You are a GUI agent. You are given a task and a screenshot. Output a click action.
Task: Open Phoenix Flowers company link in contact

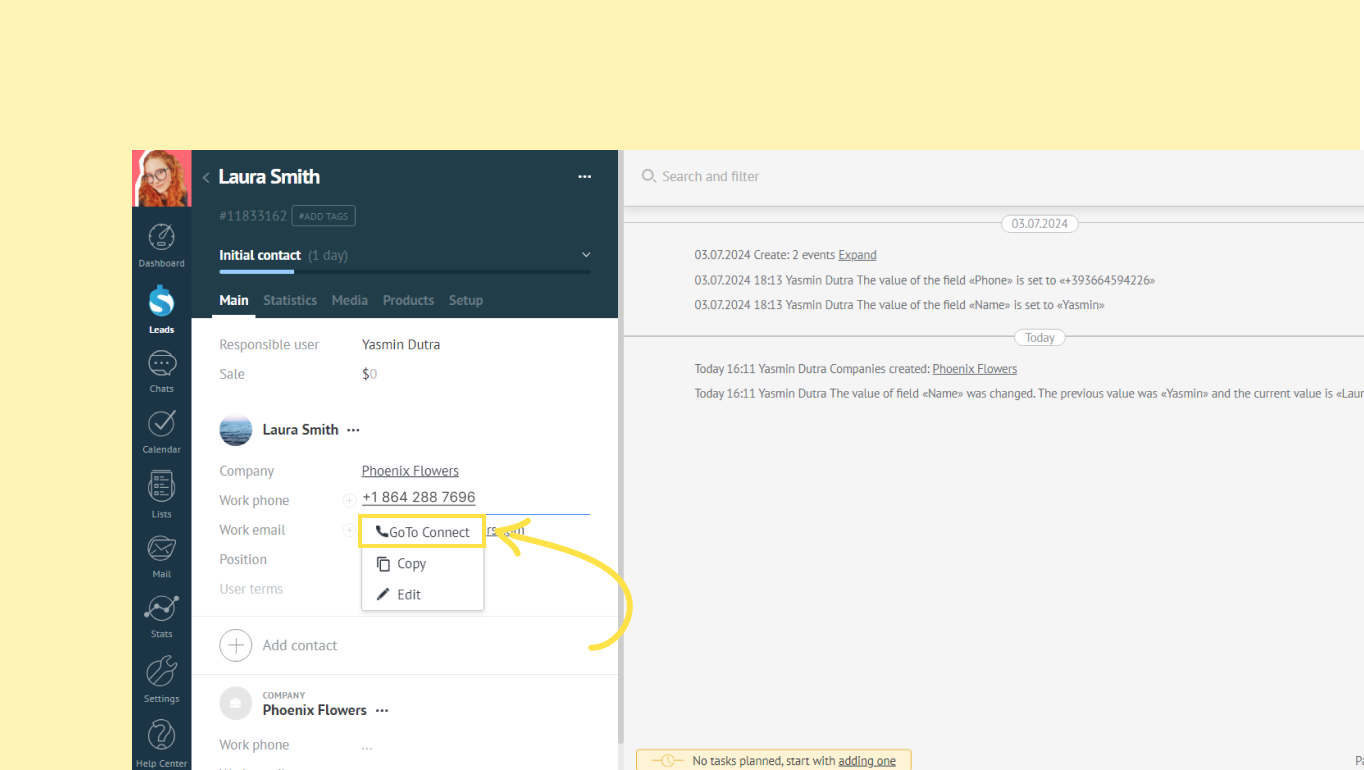pos(410,471)
